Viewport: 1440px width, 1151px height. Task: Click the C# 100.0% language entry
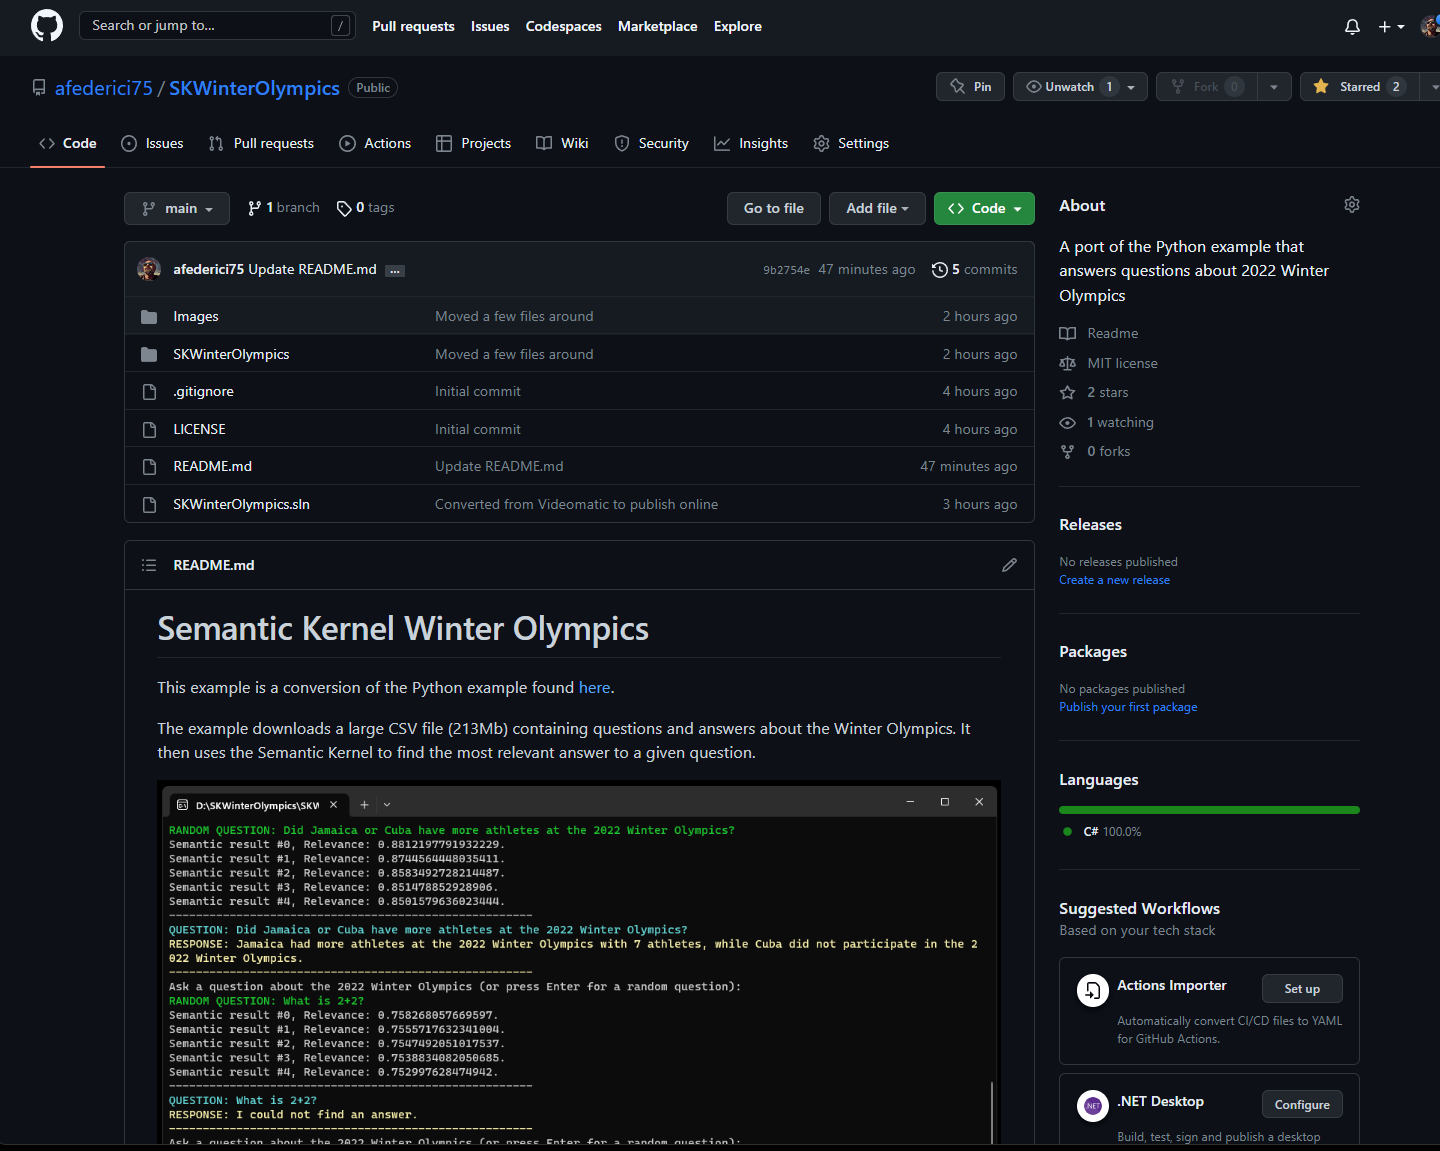click(1102, 832)
